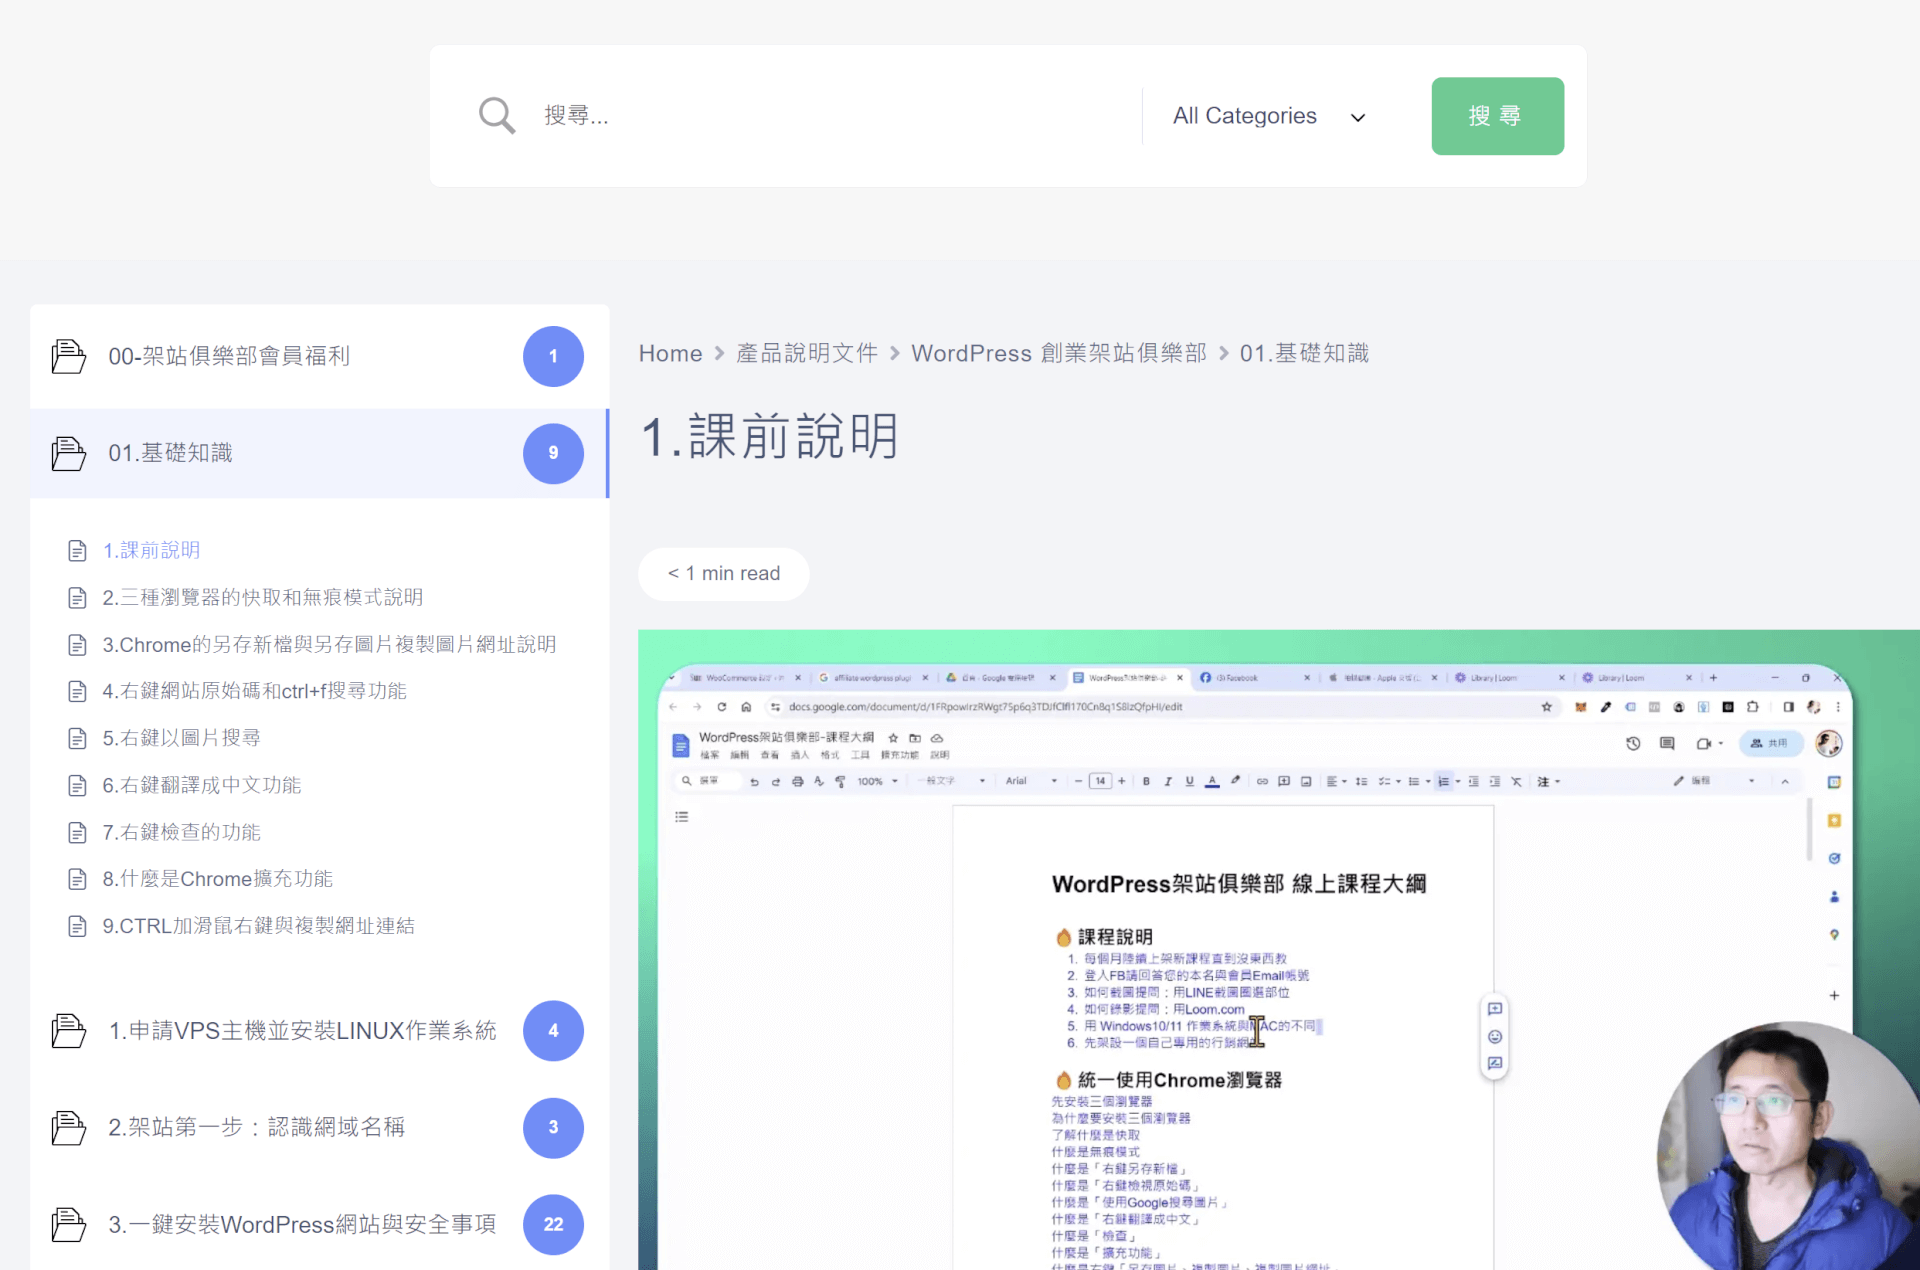Click the count badge showing 4
This screenshot has height=1270, width=1920.
tap(553, 1030)
